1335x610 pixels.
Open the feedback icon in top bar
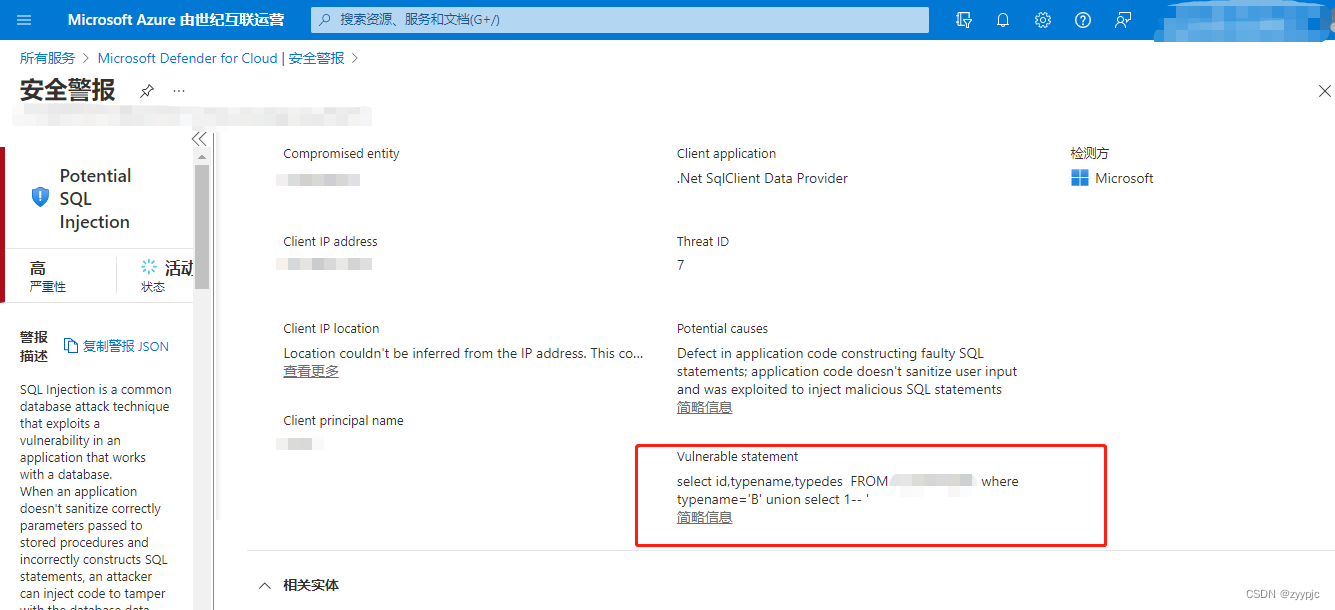[x=1123, y=20]
